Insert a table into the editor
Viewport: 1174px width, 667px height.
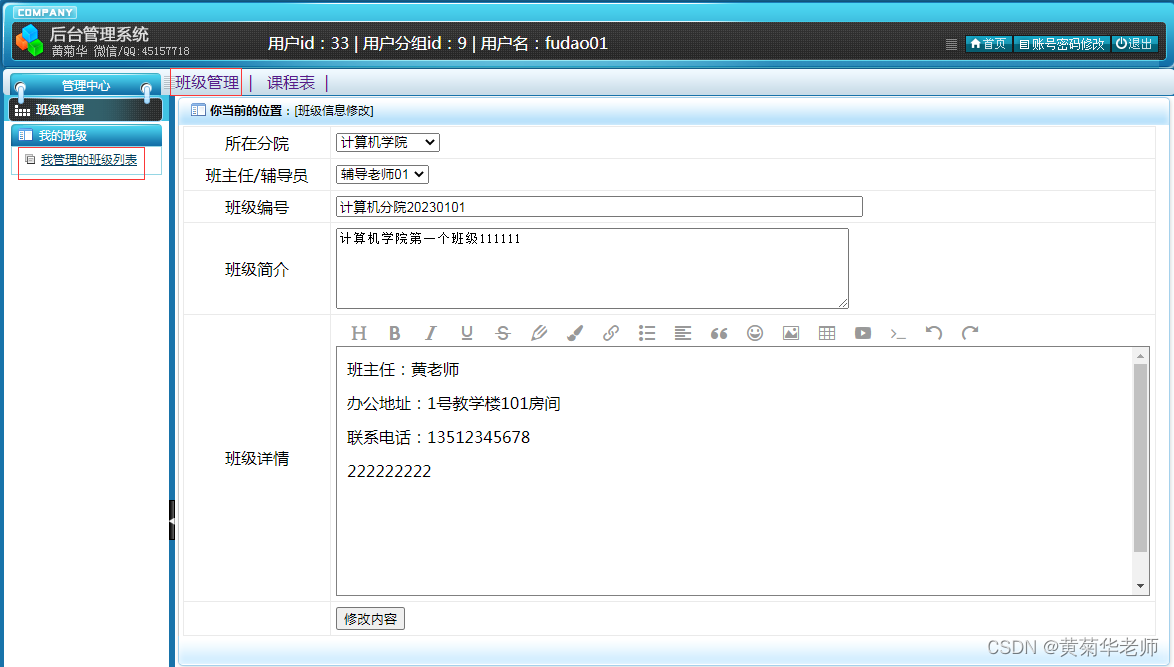click(x=827, y=333)
